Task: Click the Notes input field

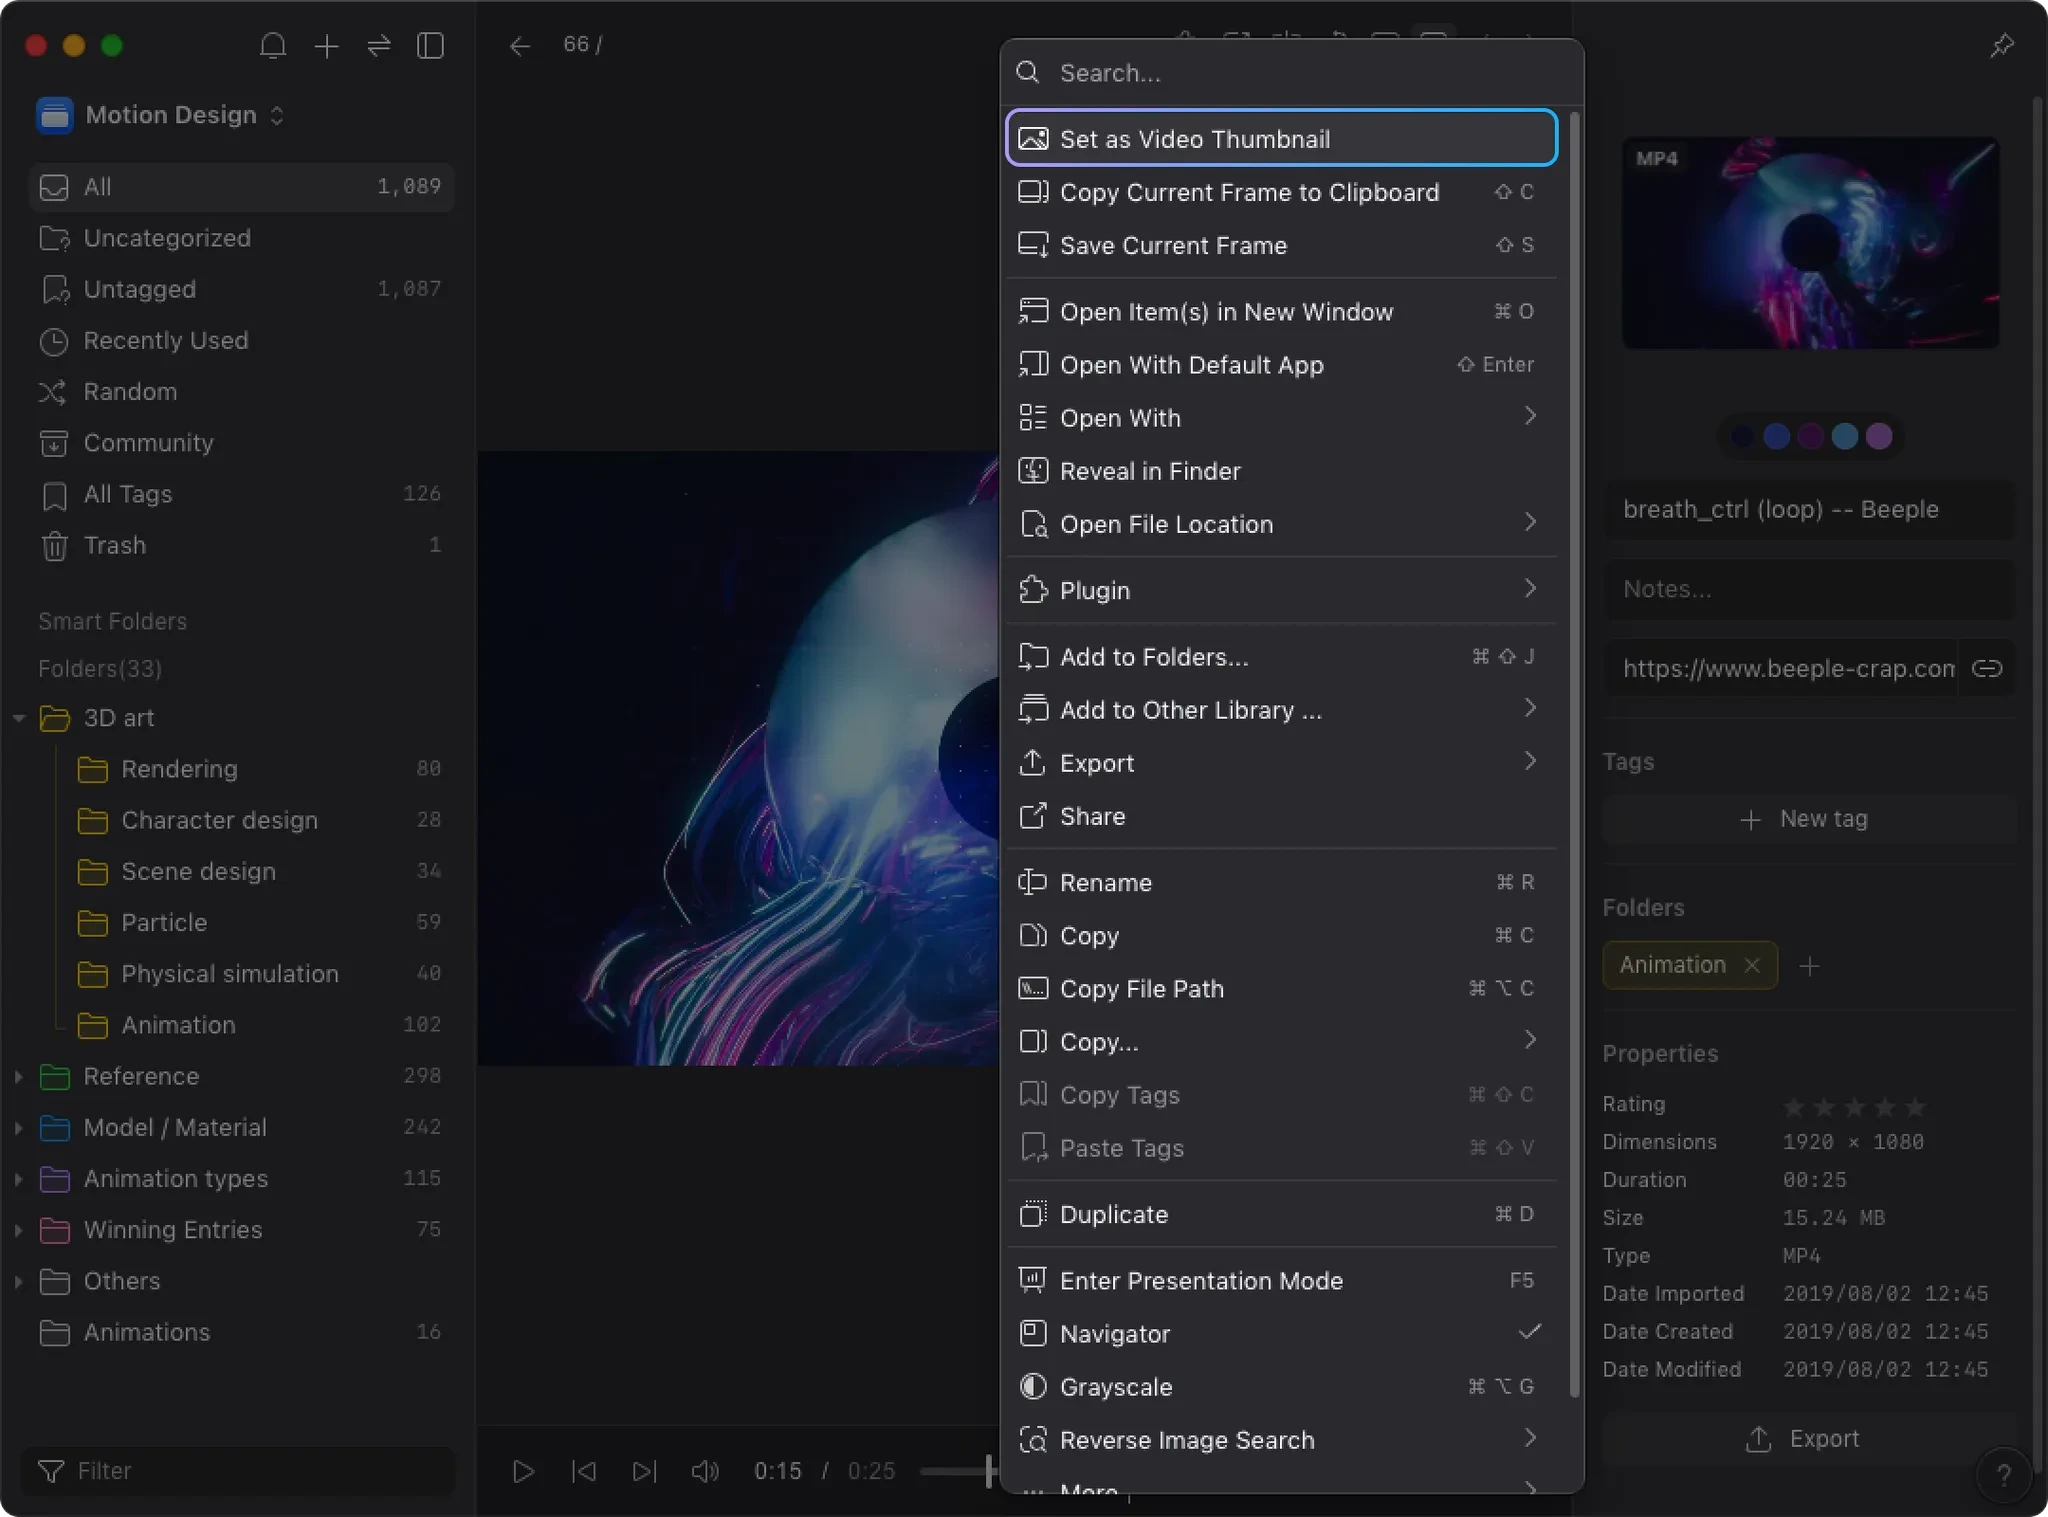Action: pos(1809,589)
